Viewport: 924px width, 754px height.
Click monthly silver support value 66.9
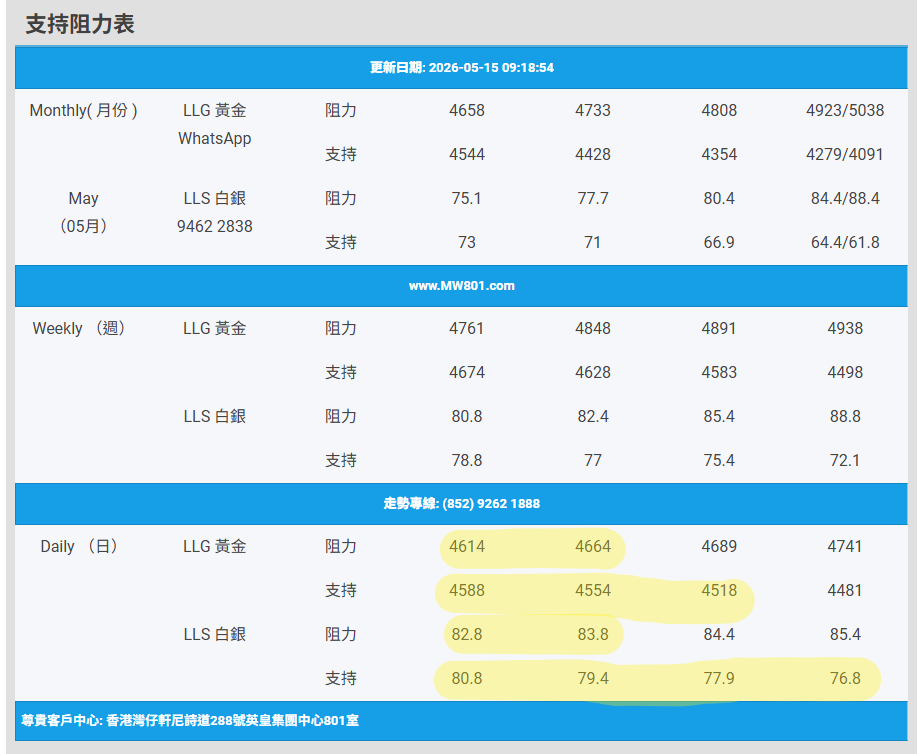[719, 242]
